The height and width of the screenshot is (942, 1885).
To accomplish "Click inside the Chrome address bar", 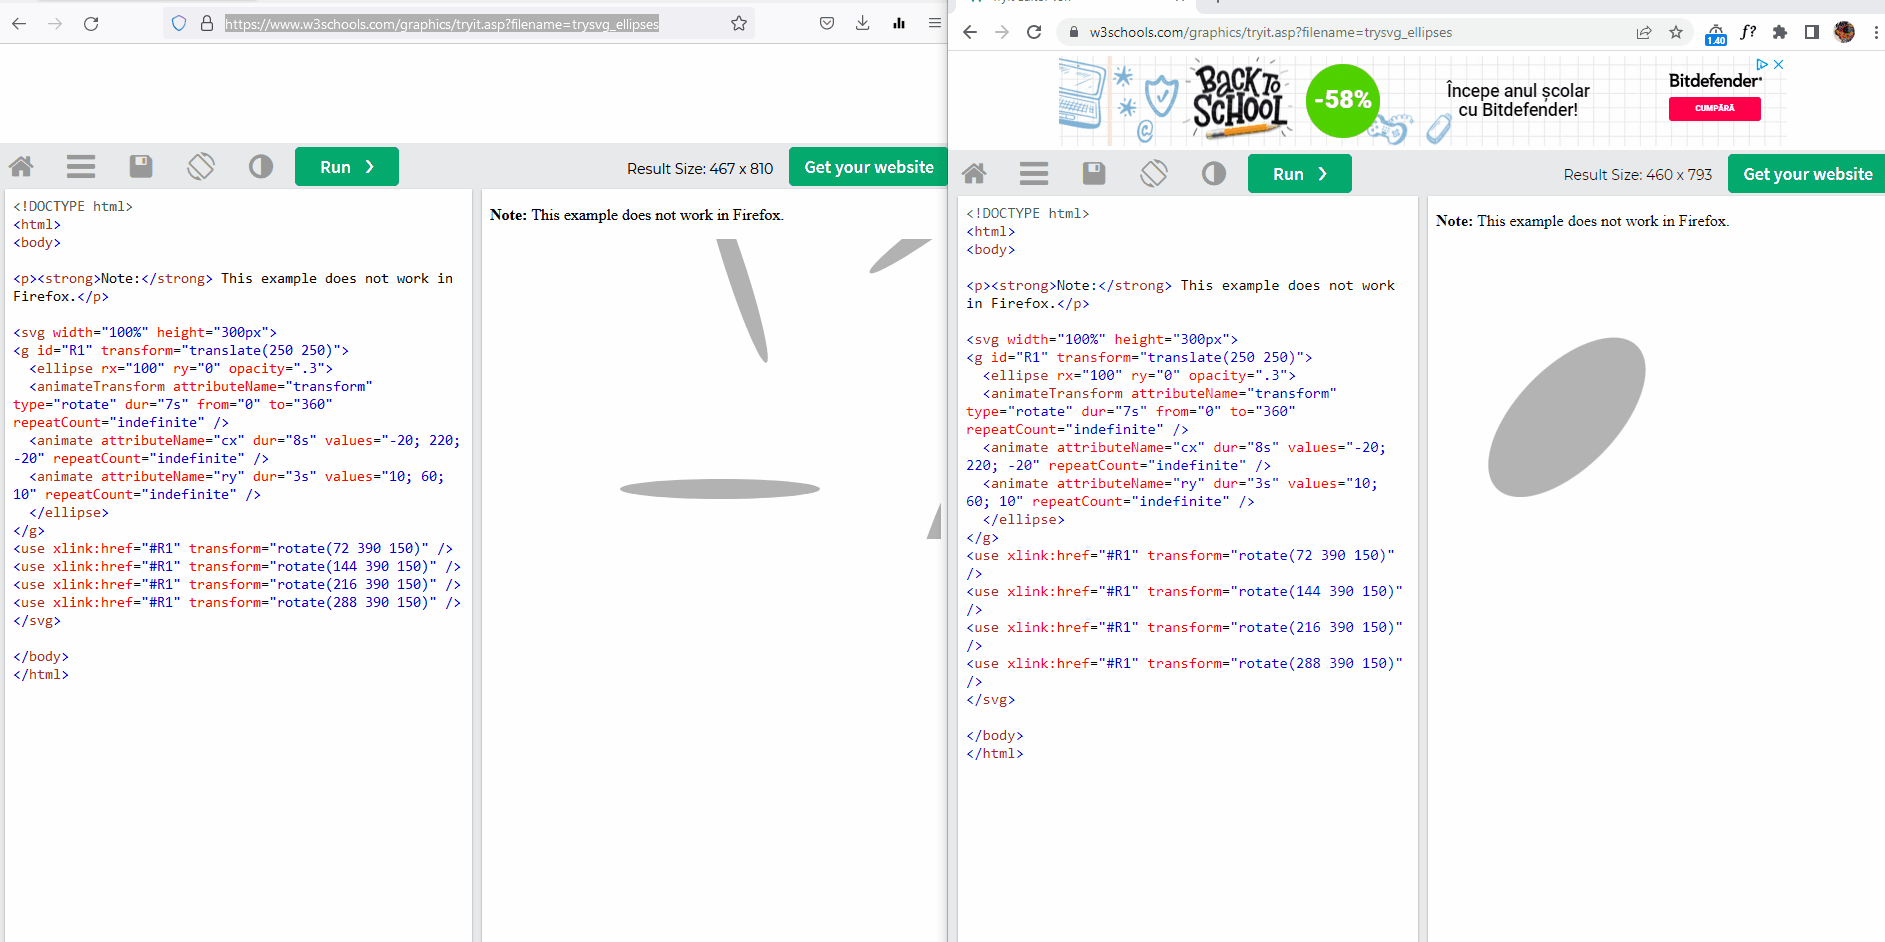I will coord(1300,32).
